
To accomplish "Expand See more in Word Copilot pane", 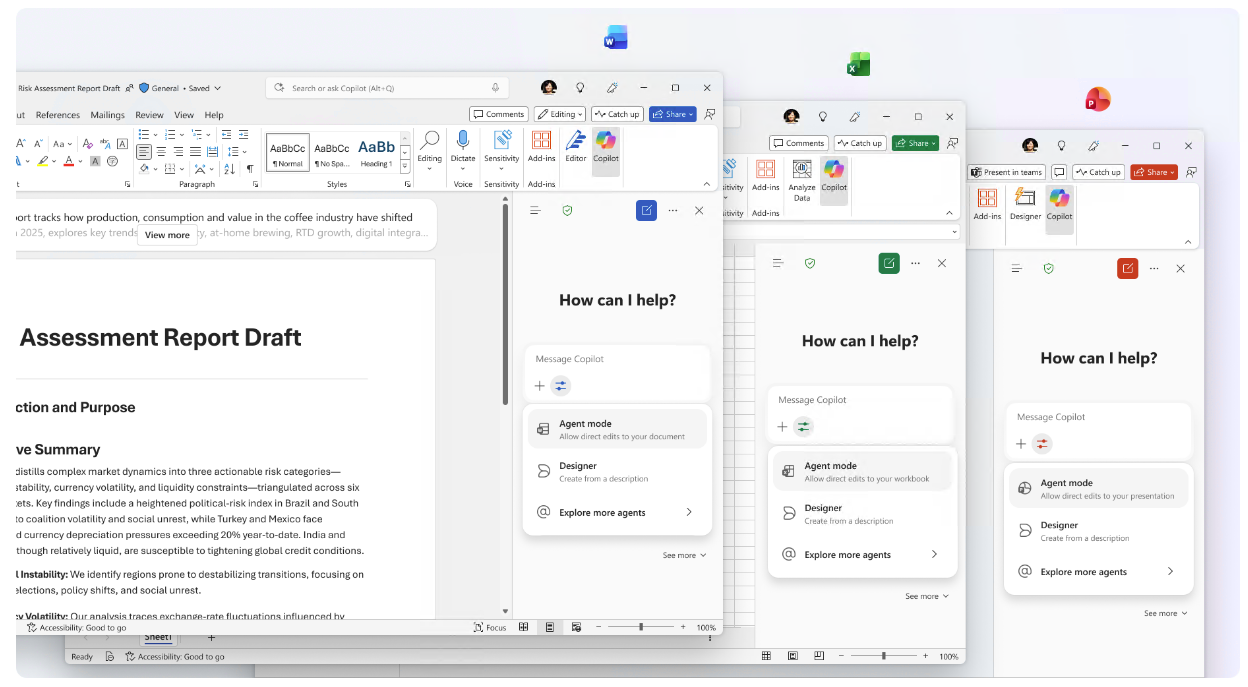I will [x=684, y=555].
